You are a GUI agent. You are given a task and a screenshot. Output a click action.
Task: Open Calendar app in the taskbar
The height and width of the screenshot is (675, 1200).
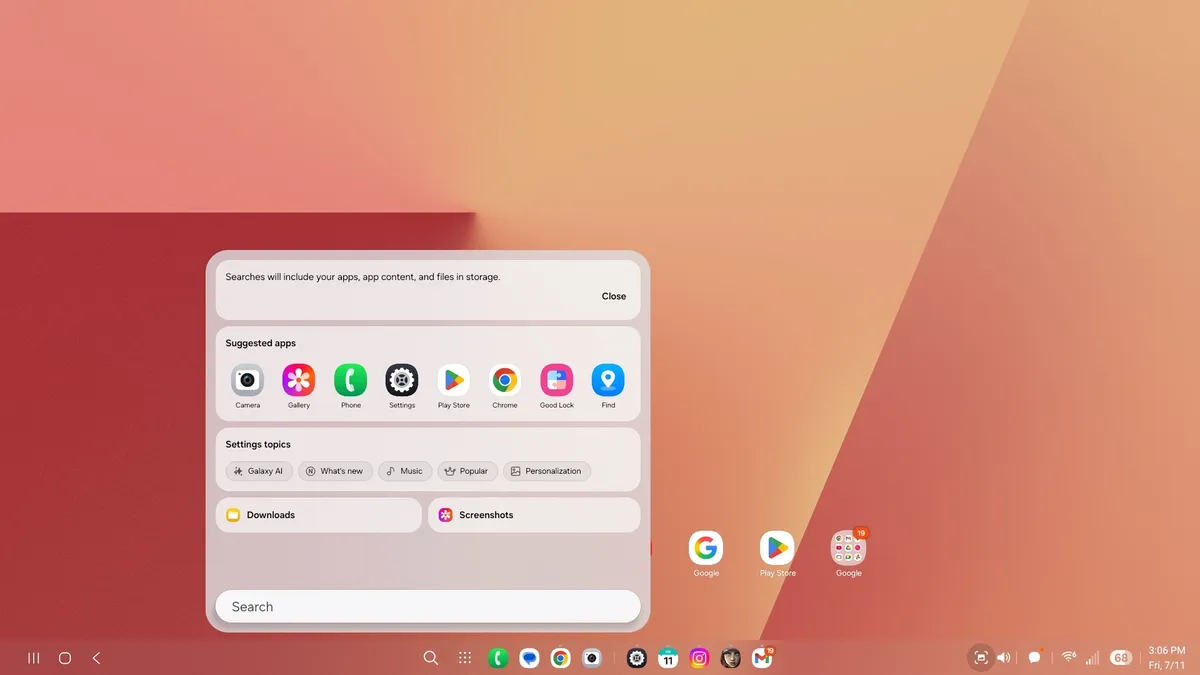coord(668,658)
